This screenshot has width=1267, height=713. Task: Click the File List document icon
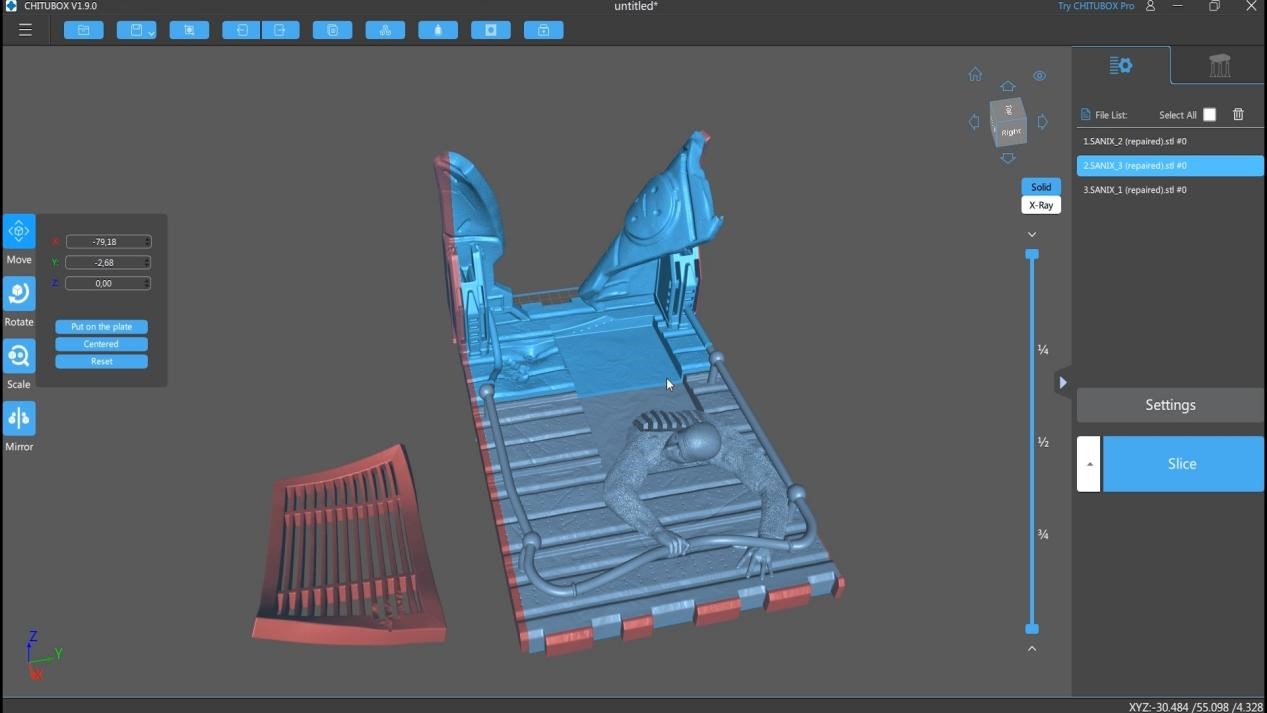click(1086, 115)
